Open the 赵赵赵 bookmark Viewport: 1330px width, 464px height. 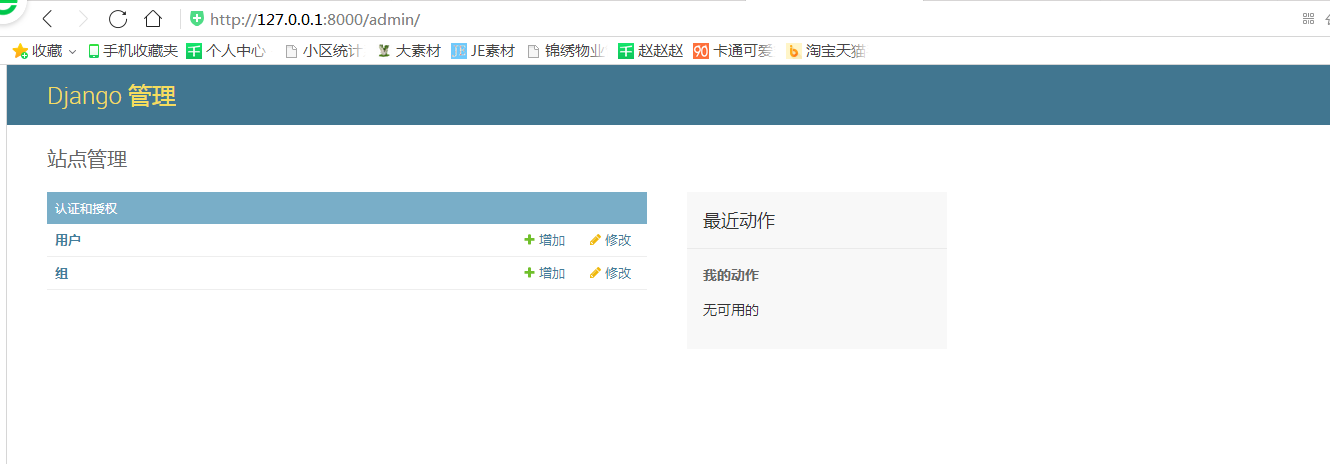pyautogui.click(x=650, y=51)
